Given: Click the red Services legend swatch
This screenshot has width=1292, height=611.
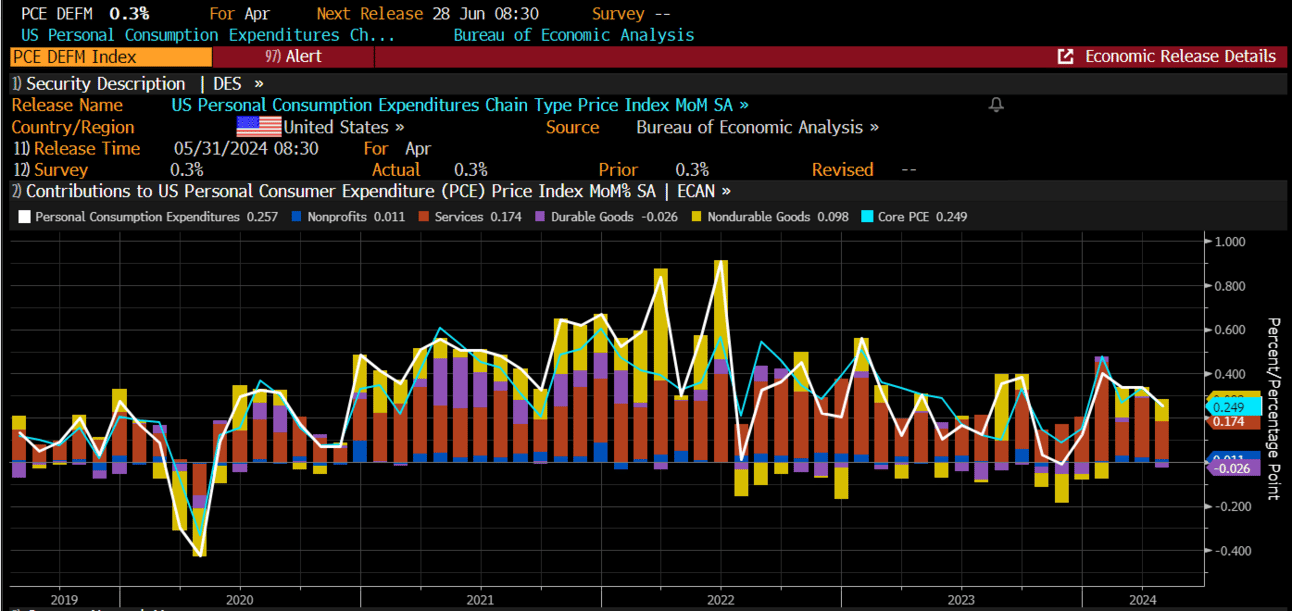Looking at the screenshot, I should (424, 216).
